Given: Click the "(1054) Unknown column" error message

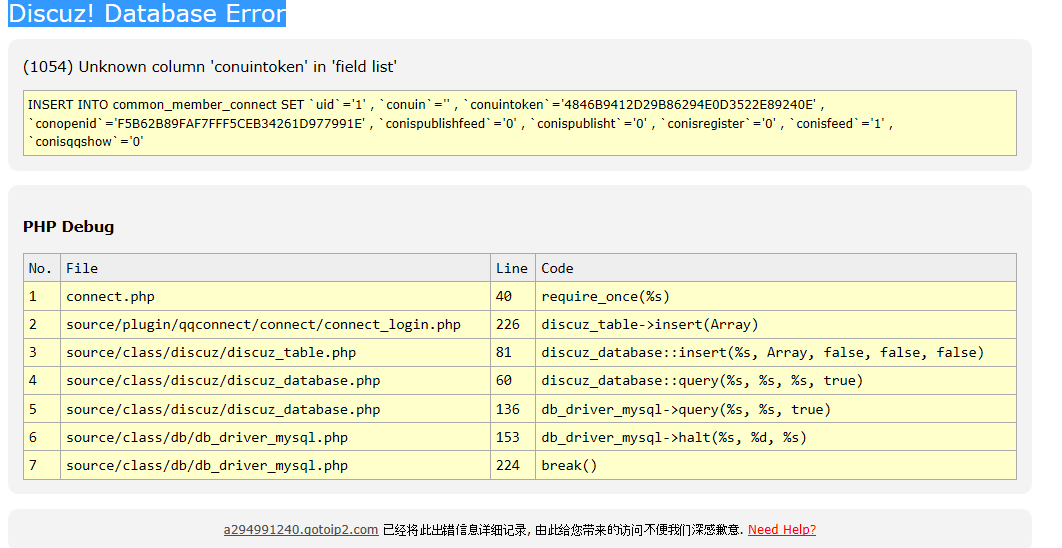Looking at the screenshot, I should pyautogui.click(x=210, y=67).
